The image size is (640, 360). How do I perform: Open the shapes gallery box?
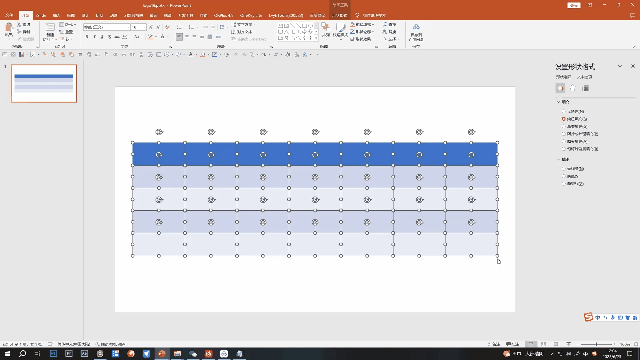297,31
